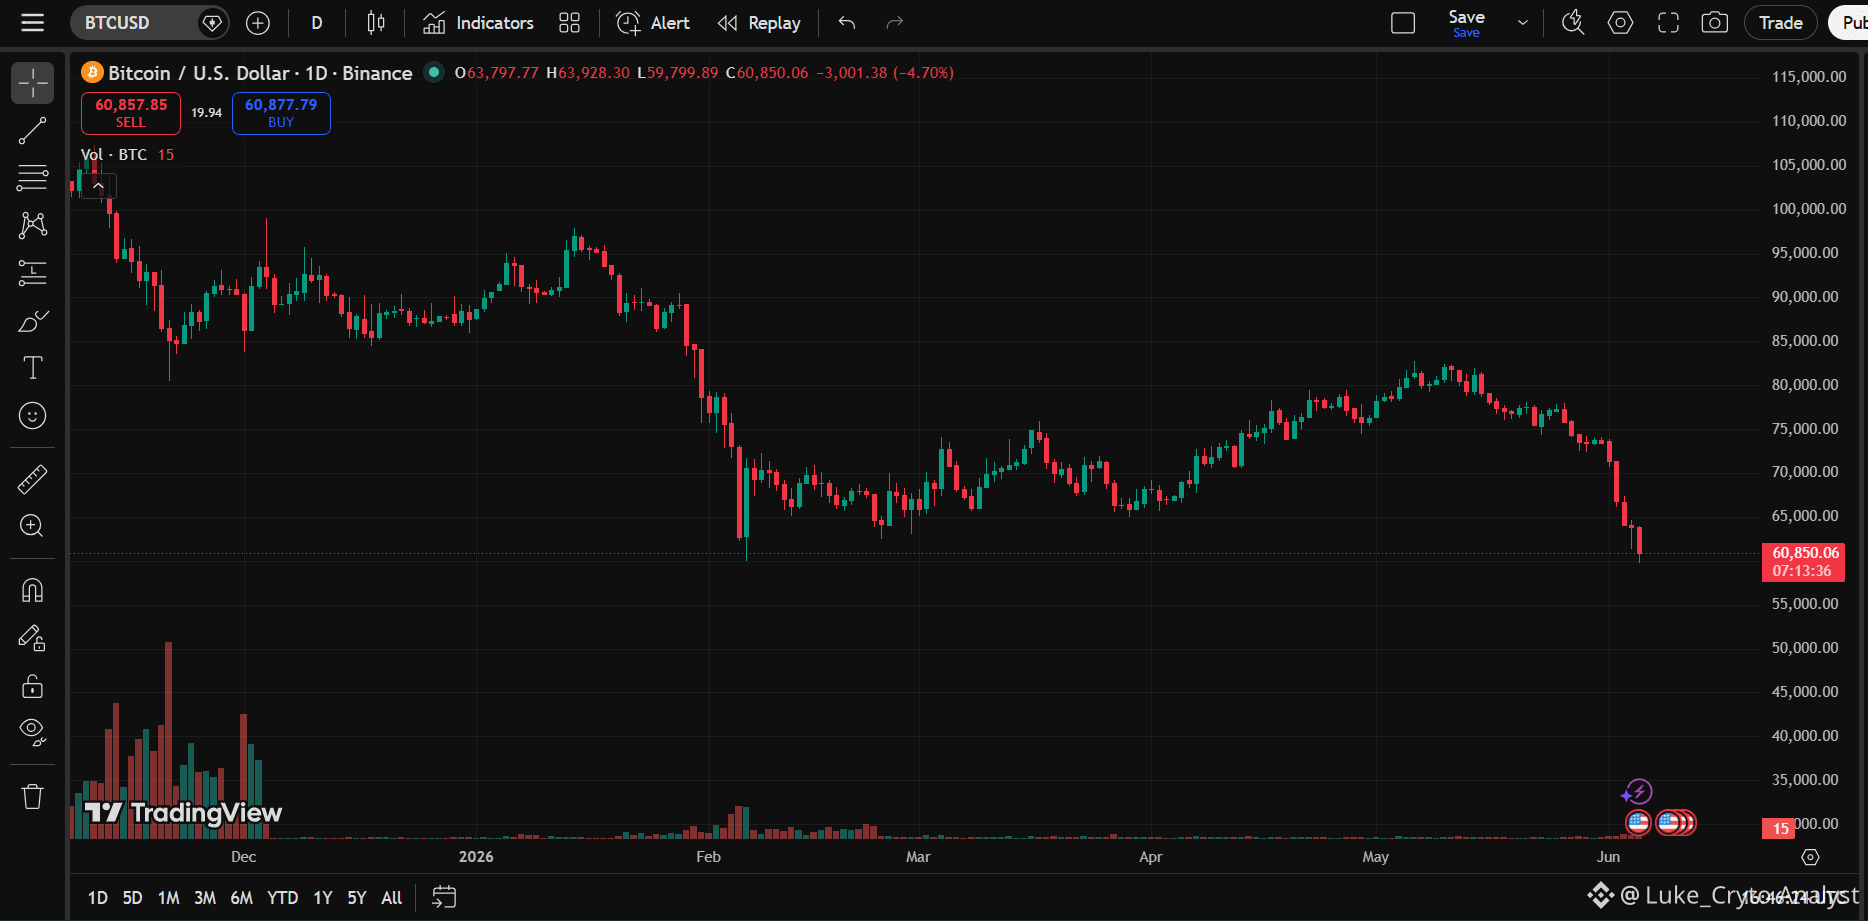Click the 19.94 spread value
1868x921 pixels.
click(207, 113)
